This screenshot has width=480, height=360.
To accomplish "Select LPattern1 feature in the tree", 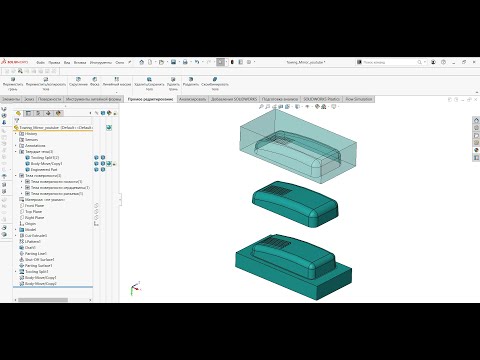I will coord(30,242).
